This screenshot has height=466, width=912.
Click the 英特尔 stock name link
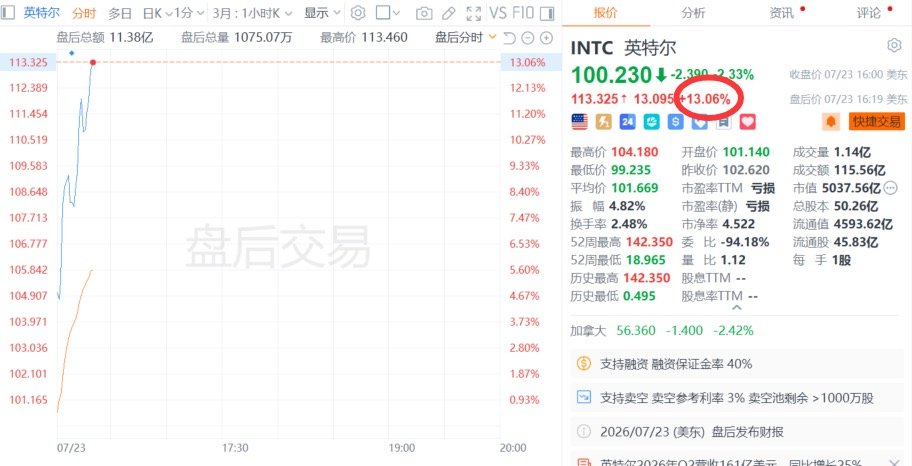[41, 13]
